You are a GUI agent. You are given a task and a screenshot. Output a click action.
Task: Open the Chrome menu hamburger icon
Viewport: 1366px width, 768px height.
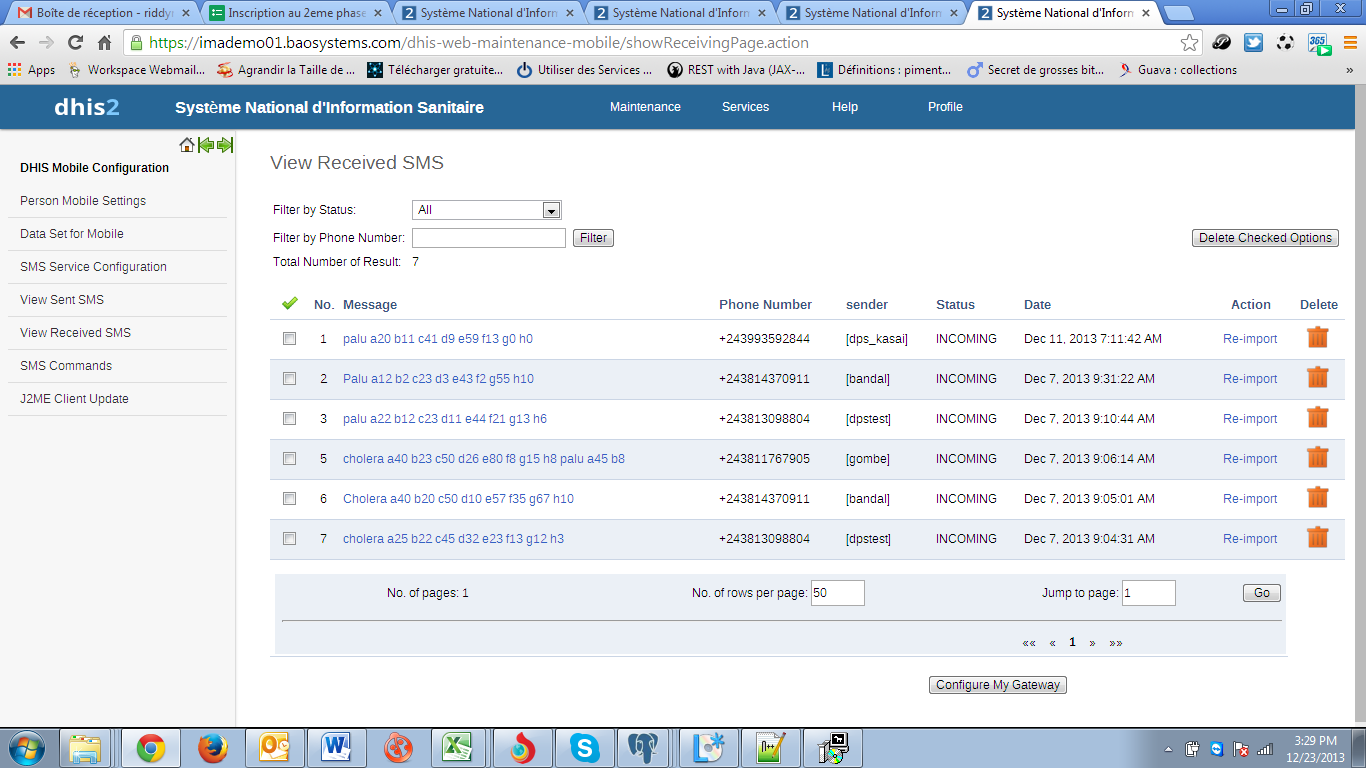[1350, 43]
